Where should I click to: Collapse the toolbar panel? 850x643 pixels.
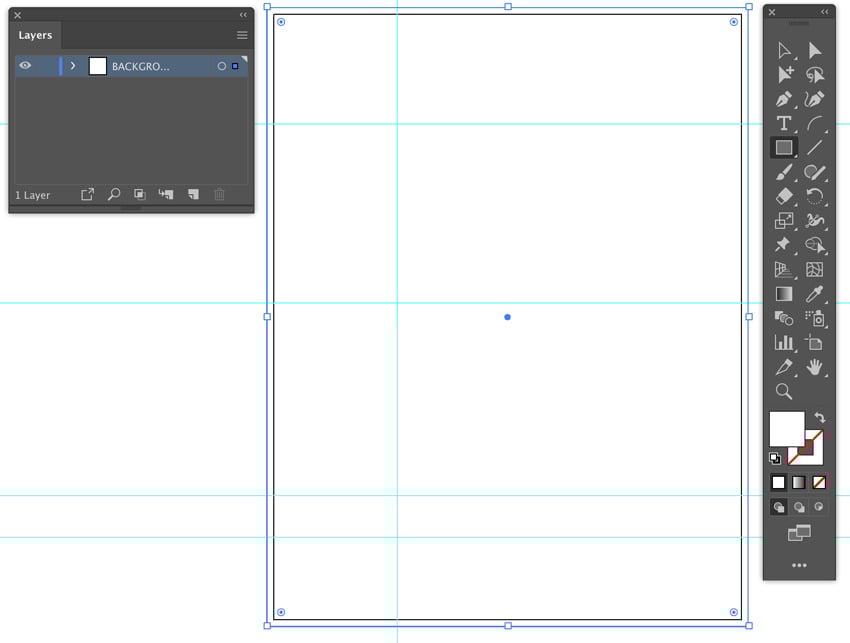point(823,12)
